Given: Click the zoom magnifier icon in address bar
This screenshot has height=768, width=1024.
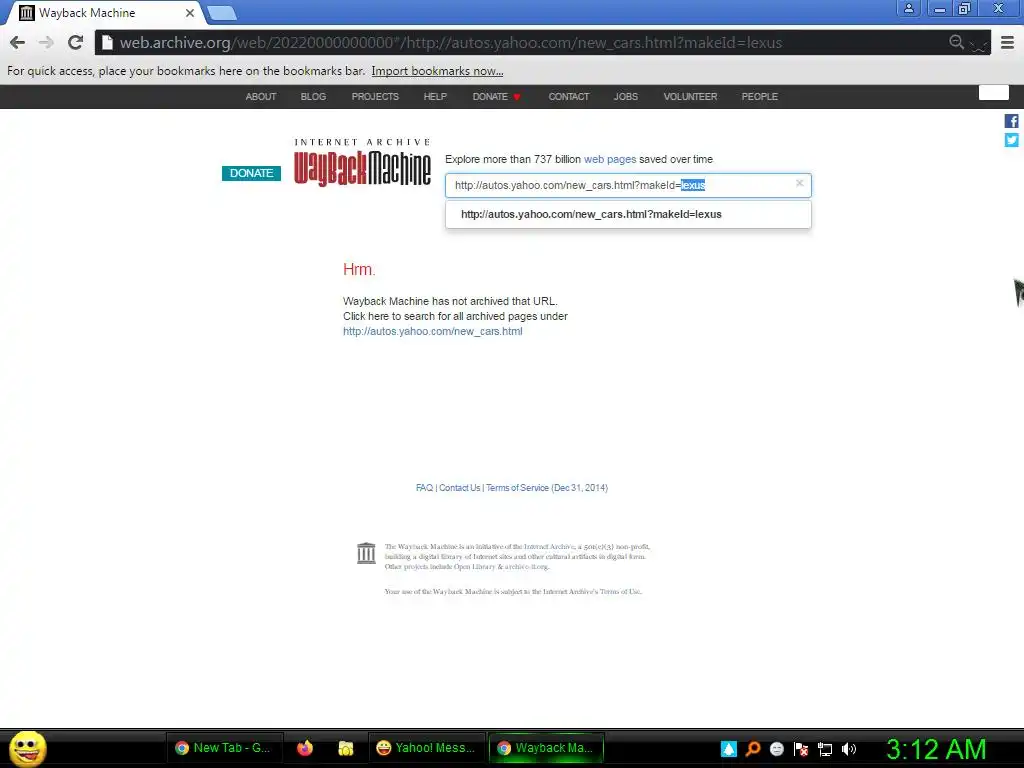Looking at the screenshot, I should (956, 42).
